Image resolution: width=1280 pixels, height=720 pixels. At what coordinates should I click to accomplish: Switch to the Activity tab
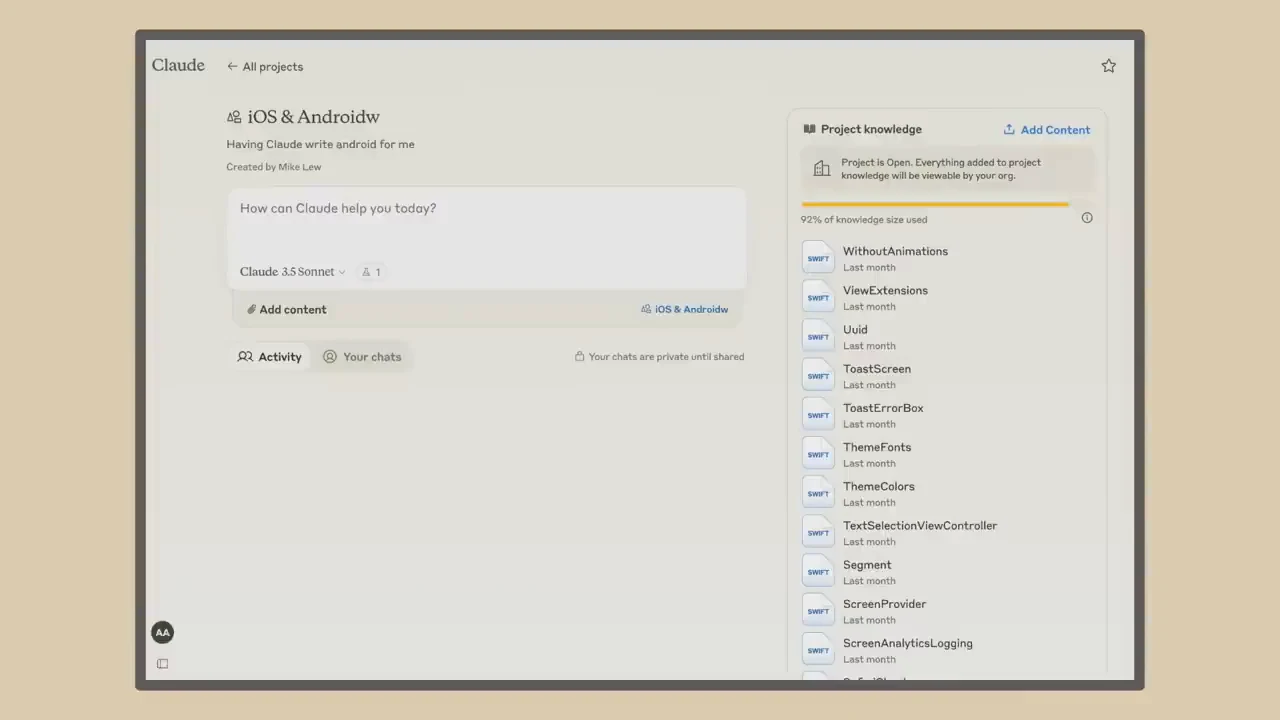pos(270,357)
